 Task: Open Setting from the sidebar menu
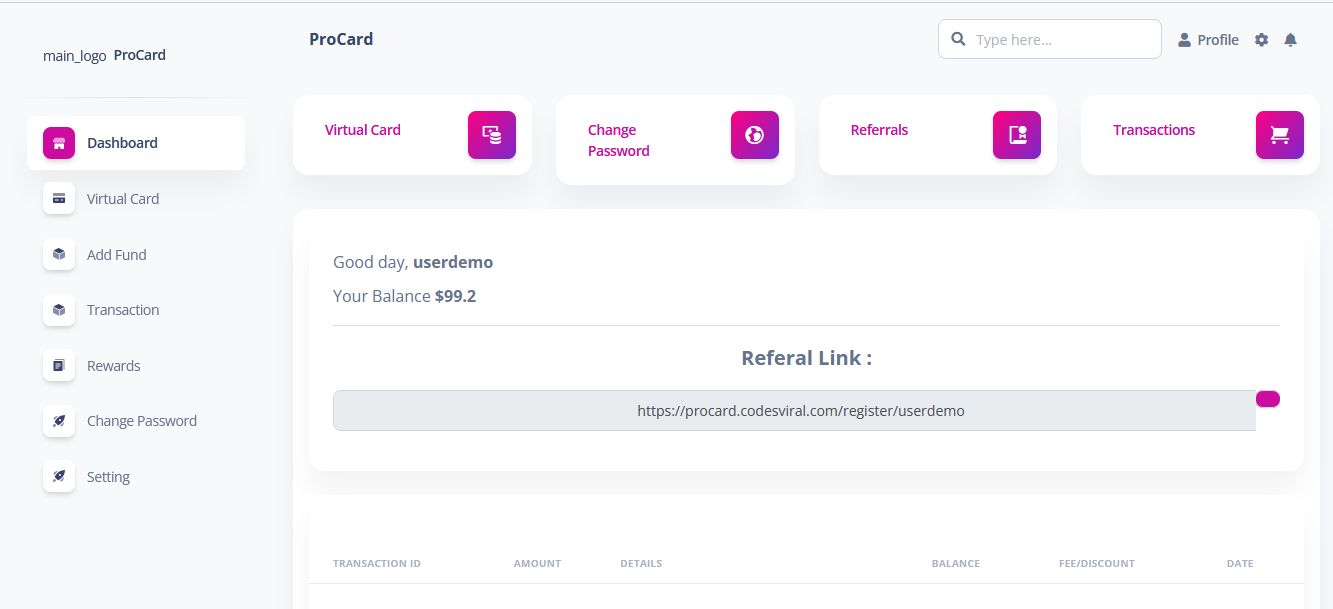[108, 477]
